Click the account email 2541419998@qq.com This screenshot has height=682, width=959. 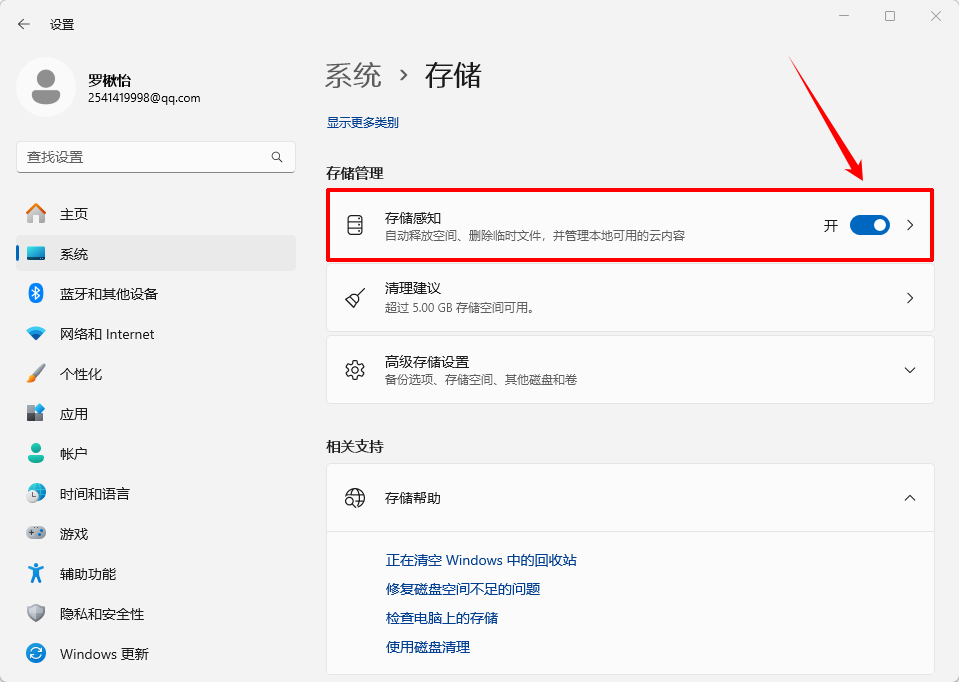[144, 98]
